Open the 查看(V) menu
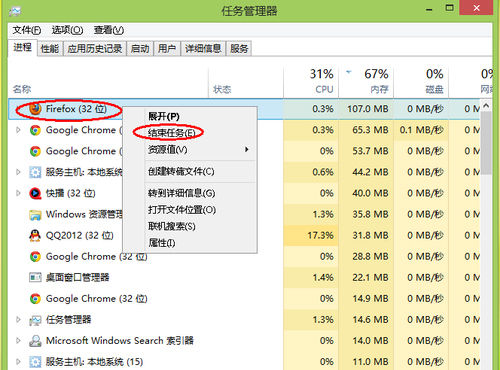The width and height of the screenshot is (500, 370). coord(109,30)
